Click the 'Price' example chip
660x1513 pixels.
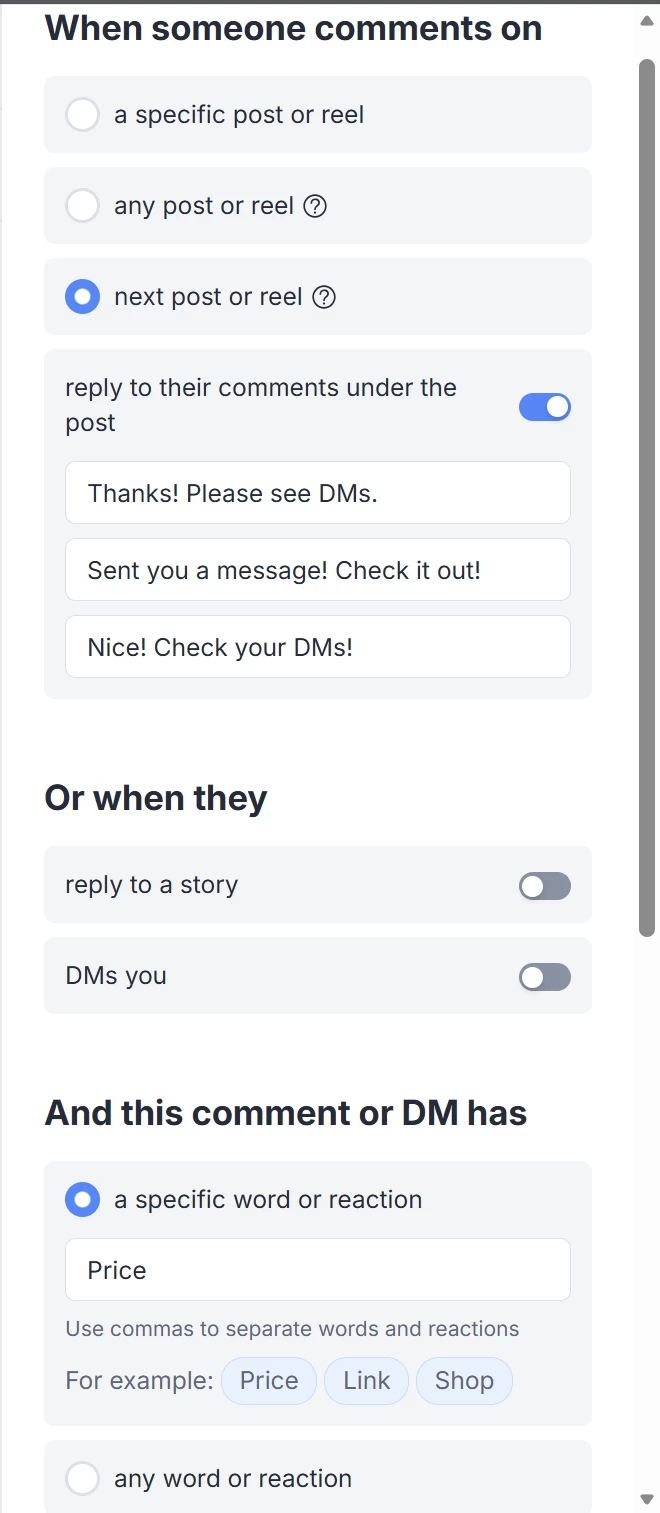coord(269,1380)
